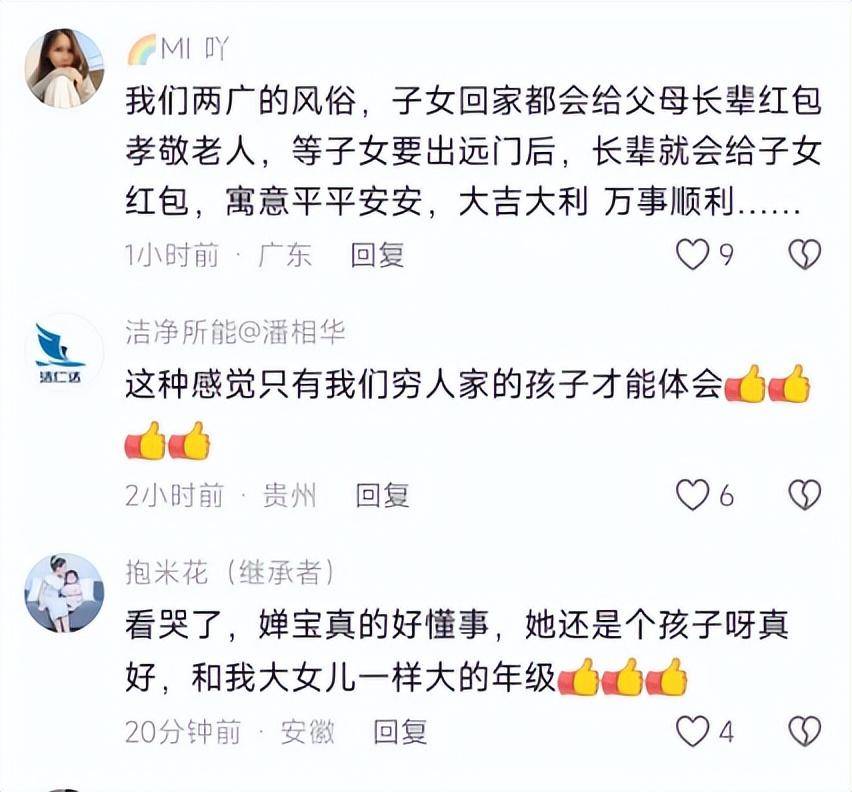Image resolution: width=852 pixels, height=792 pixels.
Task: Tap the 1小时前 · 广东 timestamp
Action: [x=218, y=255]
